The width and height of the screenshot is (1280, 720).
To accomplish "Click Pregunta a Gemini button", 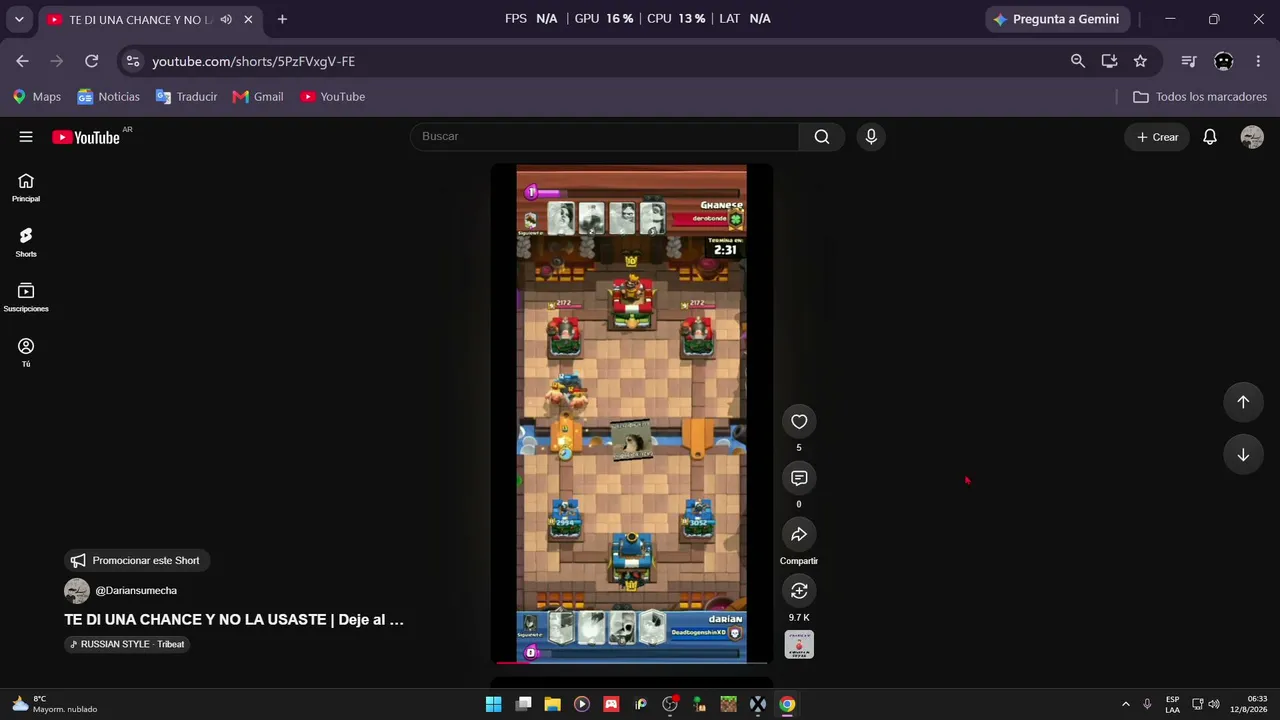I will click(1058, 19).
